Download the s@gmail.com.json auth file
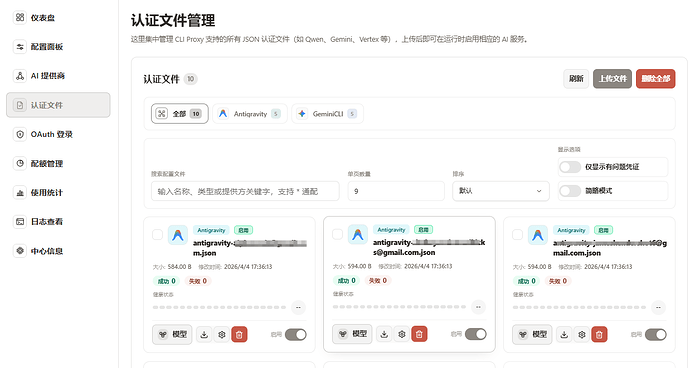690x368 pixels. coord(384,334)
